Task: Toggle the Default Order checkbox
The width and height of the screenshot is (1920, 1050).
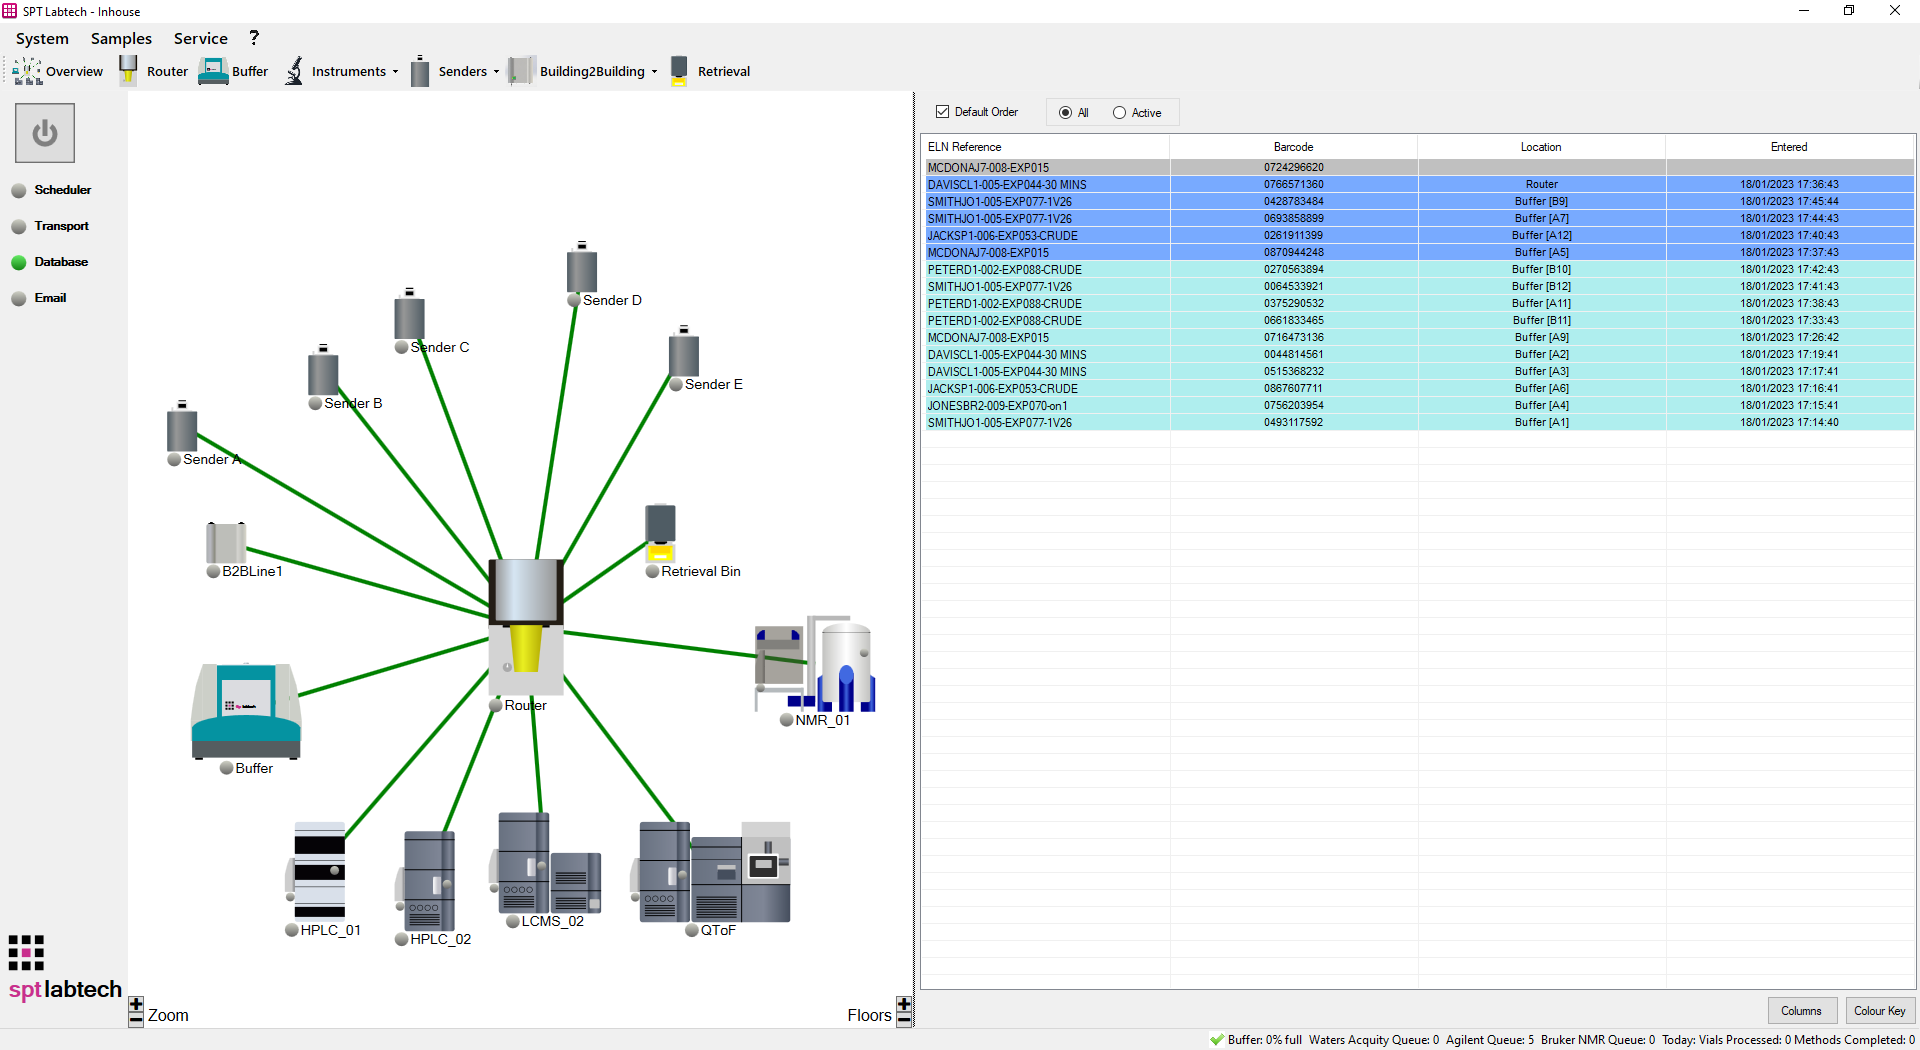Action: (943, 111)
